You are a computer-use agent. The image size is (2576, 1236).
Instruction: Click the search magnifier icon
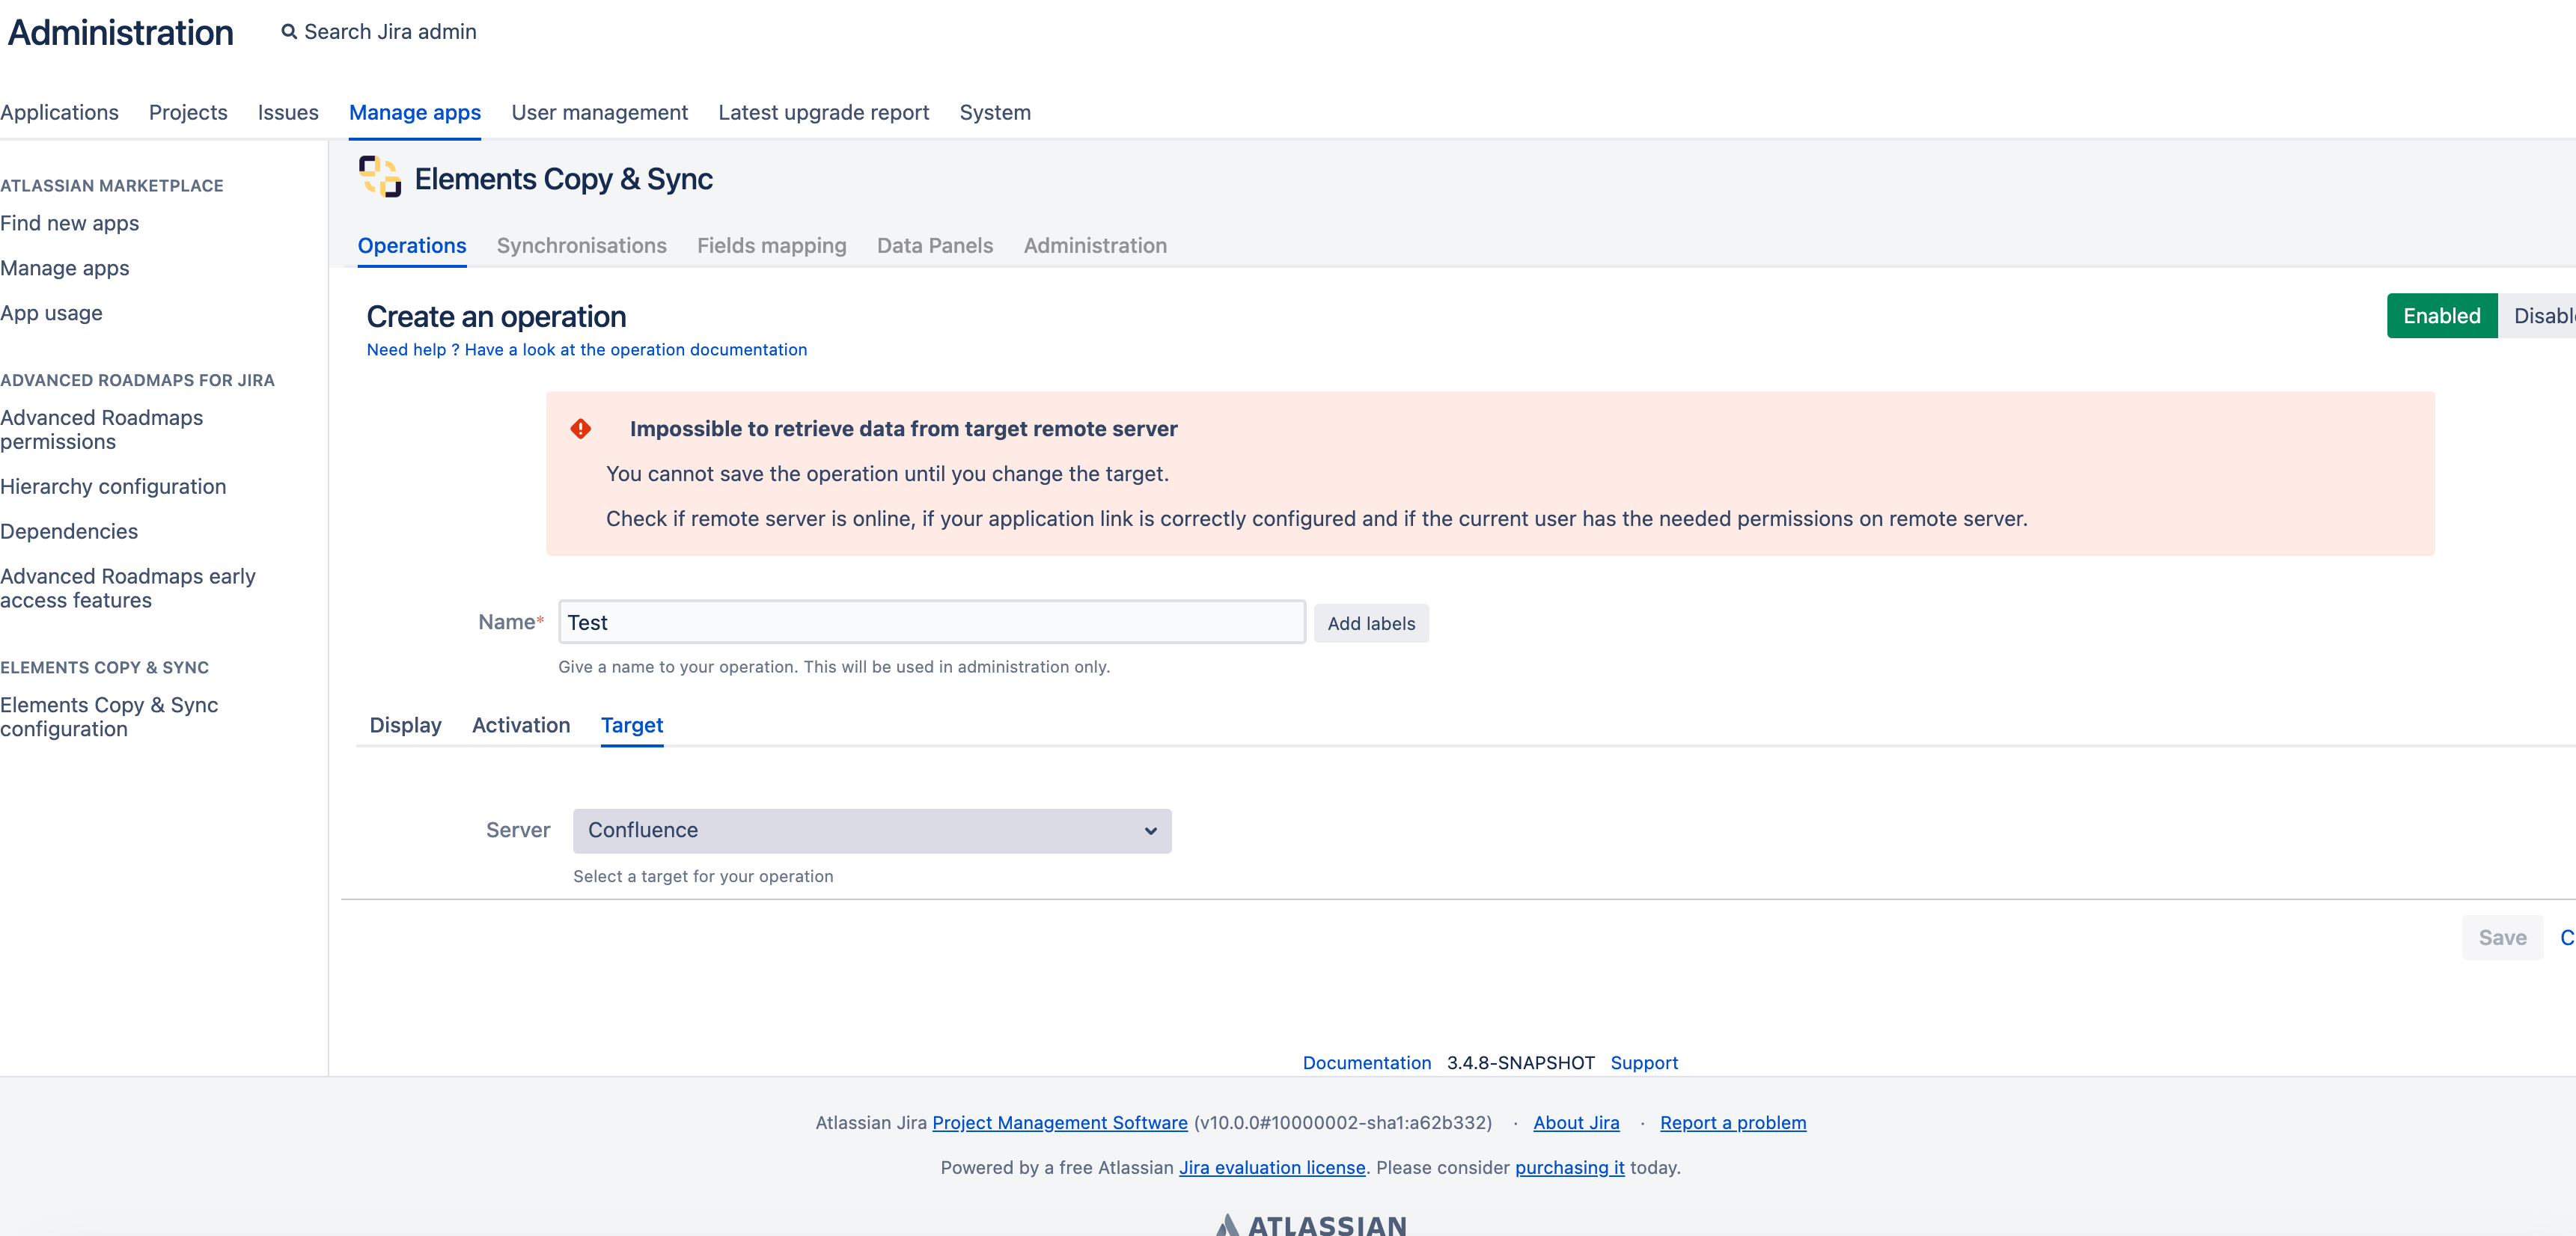coord(289,32)
